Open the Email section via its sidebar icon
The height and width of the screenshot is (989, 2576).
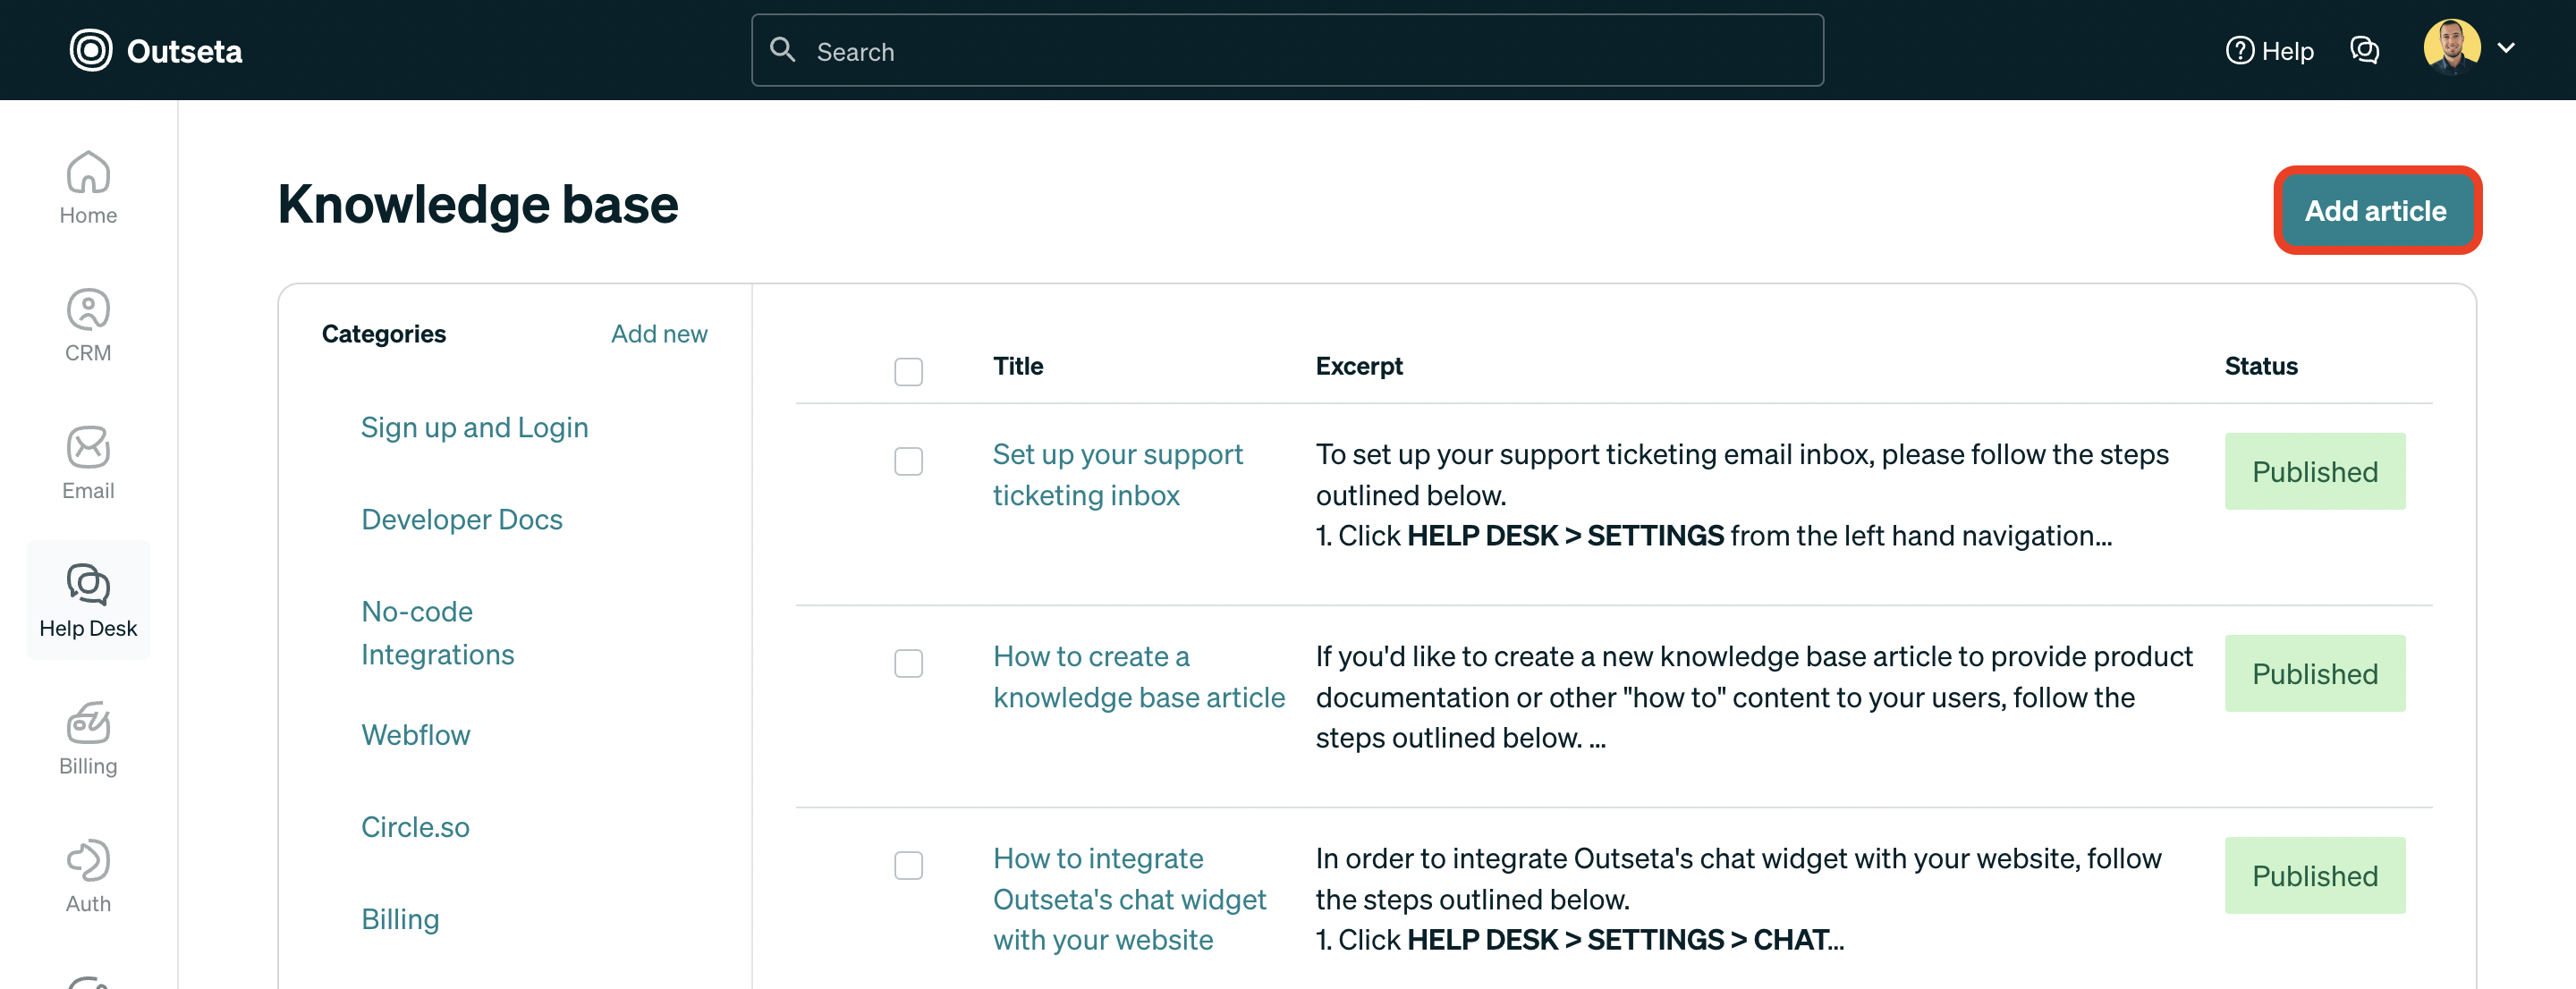(88, 460)
